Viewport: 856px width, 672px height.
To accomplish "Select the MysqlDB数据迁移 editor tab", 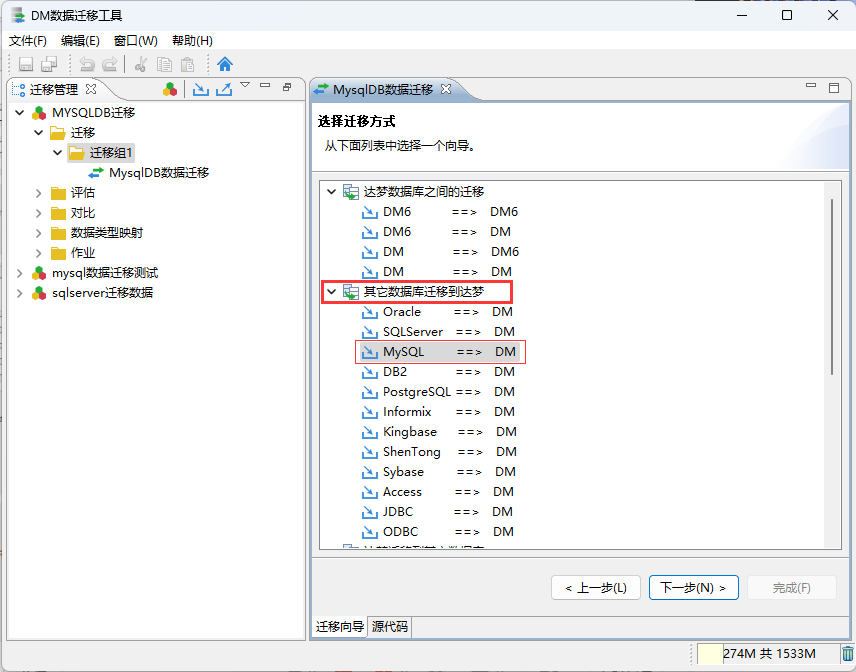I will click(x=383, y=90).
